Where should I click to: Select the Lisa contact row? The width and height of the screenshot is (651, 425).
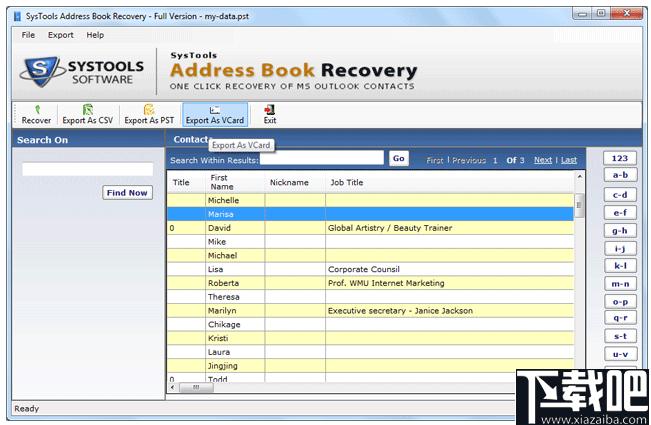tap(371, 269)
